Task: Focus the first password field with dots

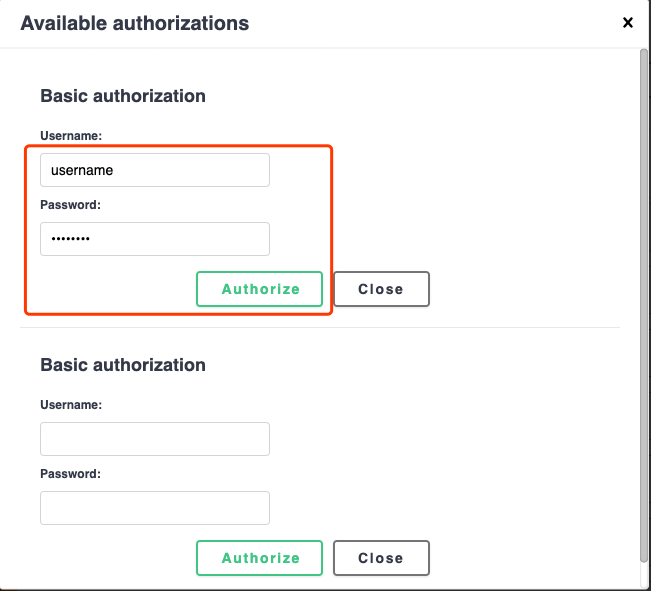Action: click(155, 239)
